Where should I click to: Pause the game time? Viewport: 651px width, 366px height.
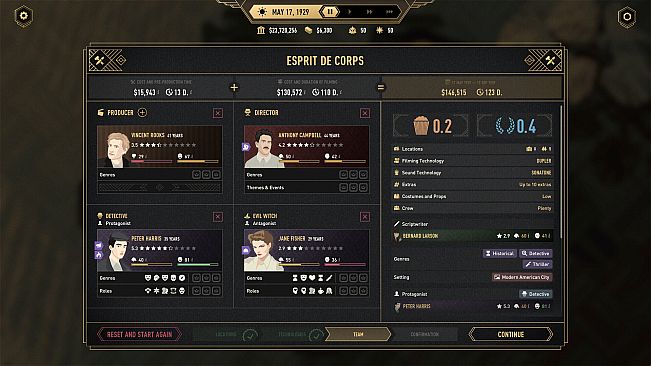(x=330, y=12)
